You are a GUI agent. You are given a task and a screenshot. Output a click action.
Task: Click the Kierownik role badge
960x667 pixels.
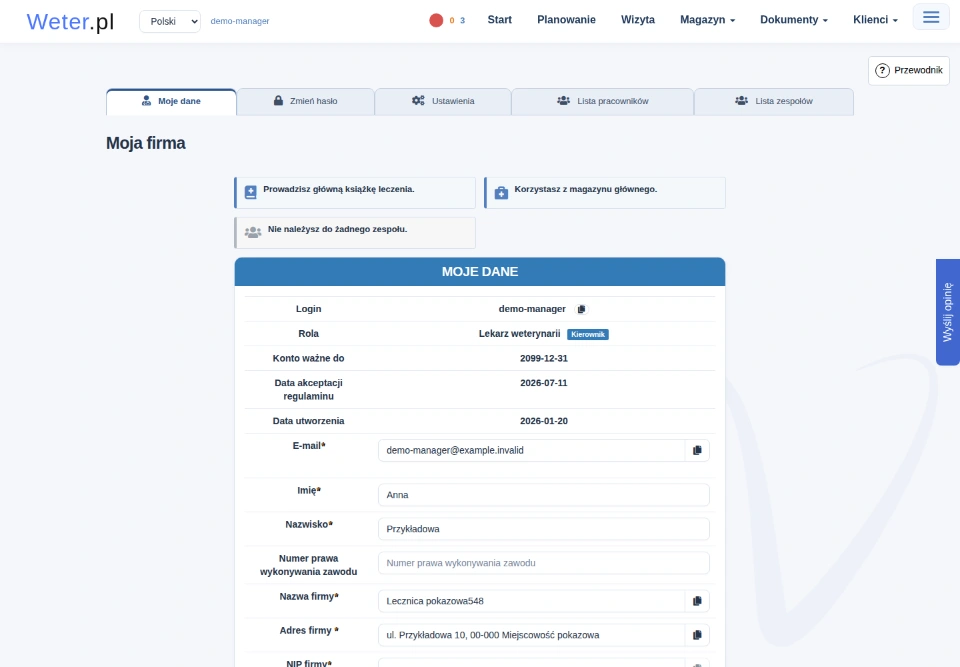coord(588,334)
